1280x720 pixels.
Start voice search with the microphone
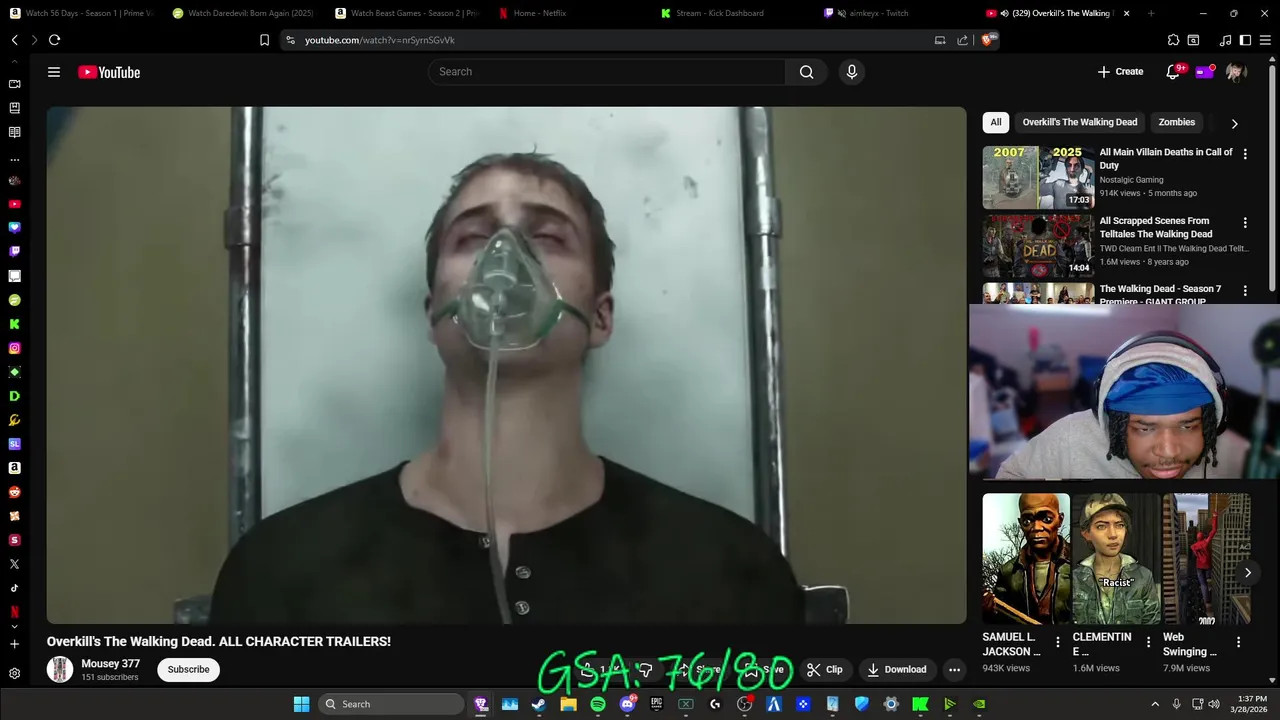[x=852, y=72]
